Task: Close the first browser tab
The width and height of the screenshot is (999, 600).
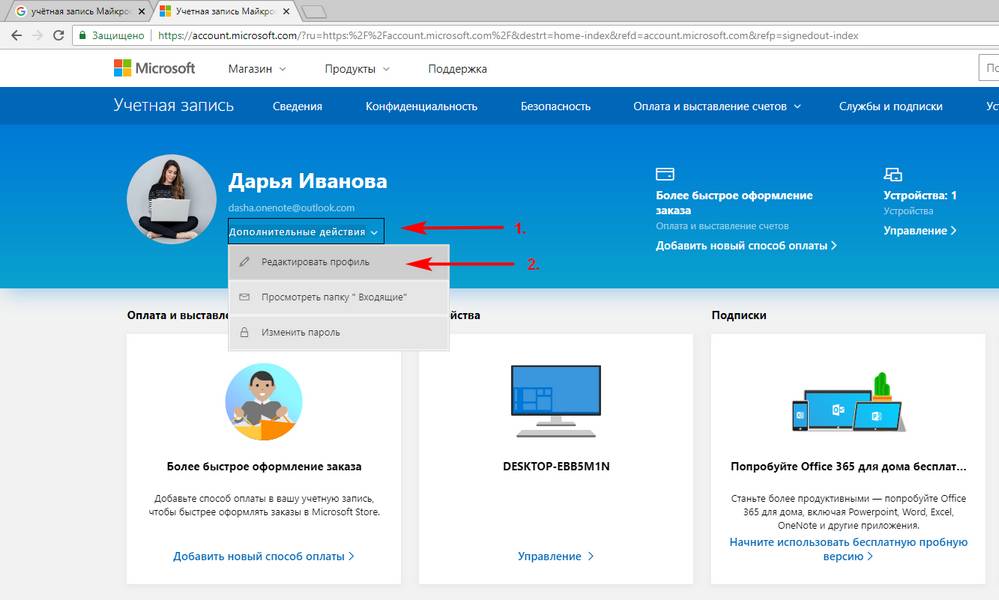Action: coord(141,11)
